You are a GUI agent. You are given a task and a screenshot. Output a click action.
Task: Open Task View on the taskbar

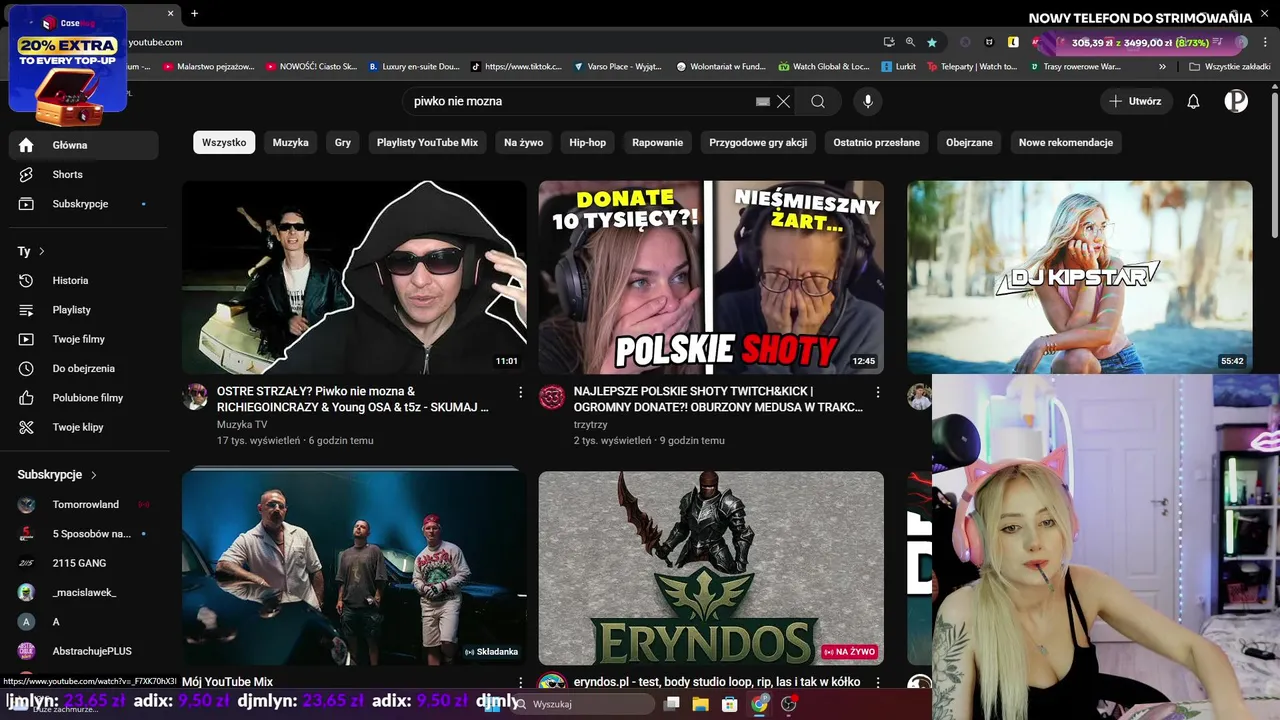coord(672,704)
